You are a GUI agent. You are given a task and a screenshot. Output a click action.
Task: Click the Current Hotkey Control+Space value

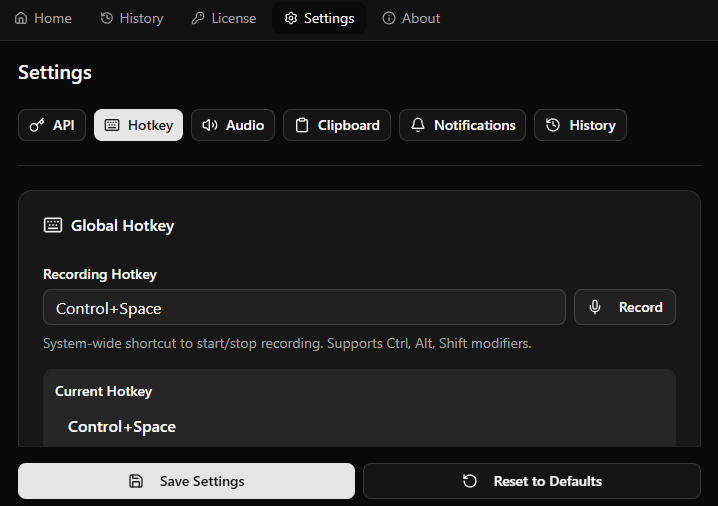click(122, 427)
